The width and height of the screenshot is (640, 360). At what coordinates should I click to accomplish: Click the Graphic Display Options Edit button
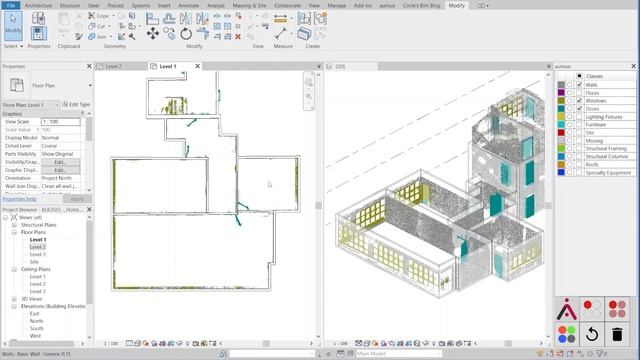point(60,170)
